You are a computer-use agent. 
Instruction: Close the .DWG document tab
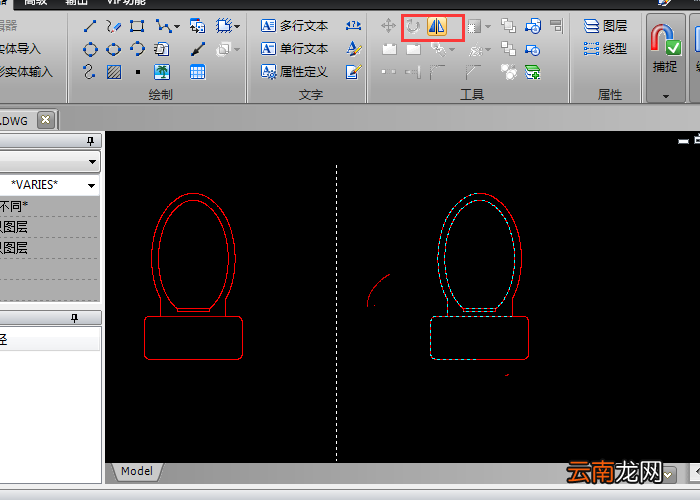(x=45, y=120)
